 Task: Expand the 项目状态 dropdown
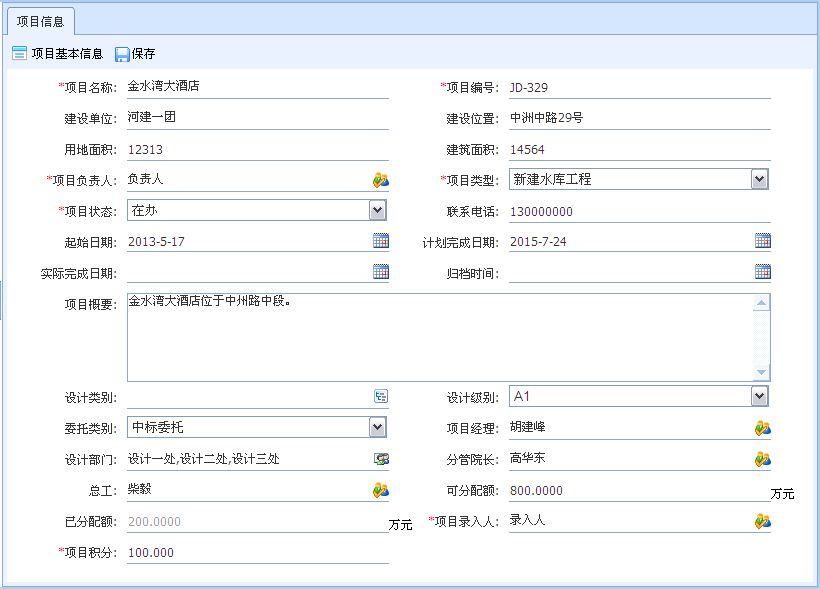[378, 210]
